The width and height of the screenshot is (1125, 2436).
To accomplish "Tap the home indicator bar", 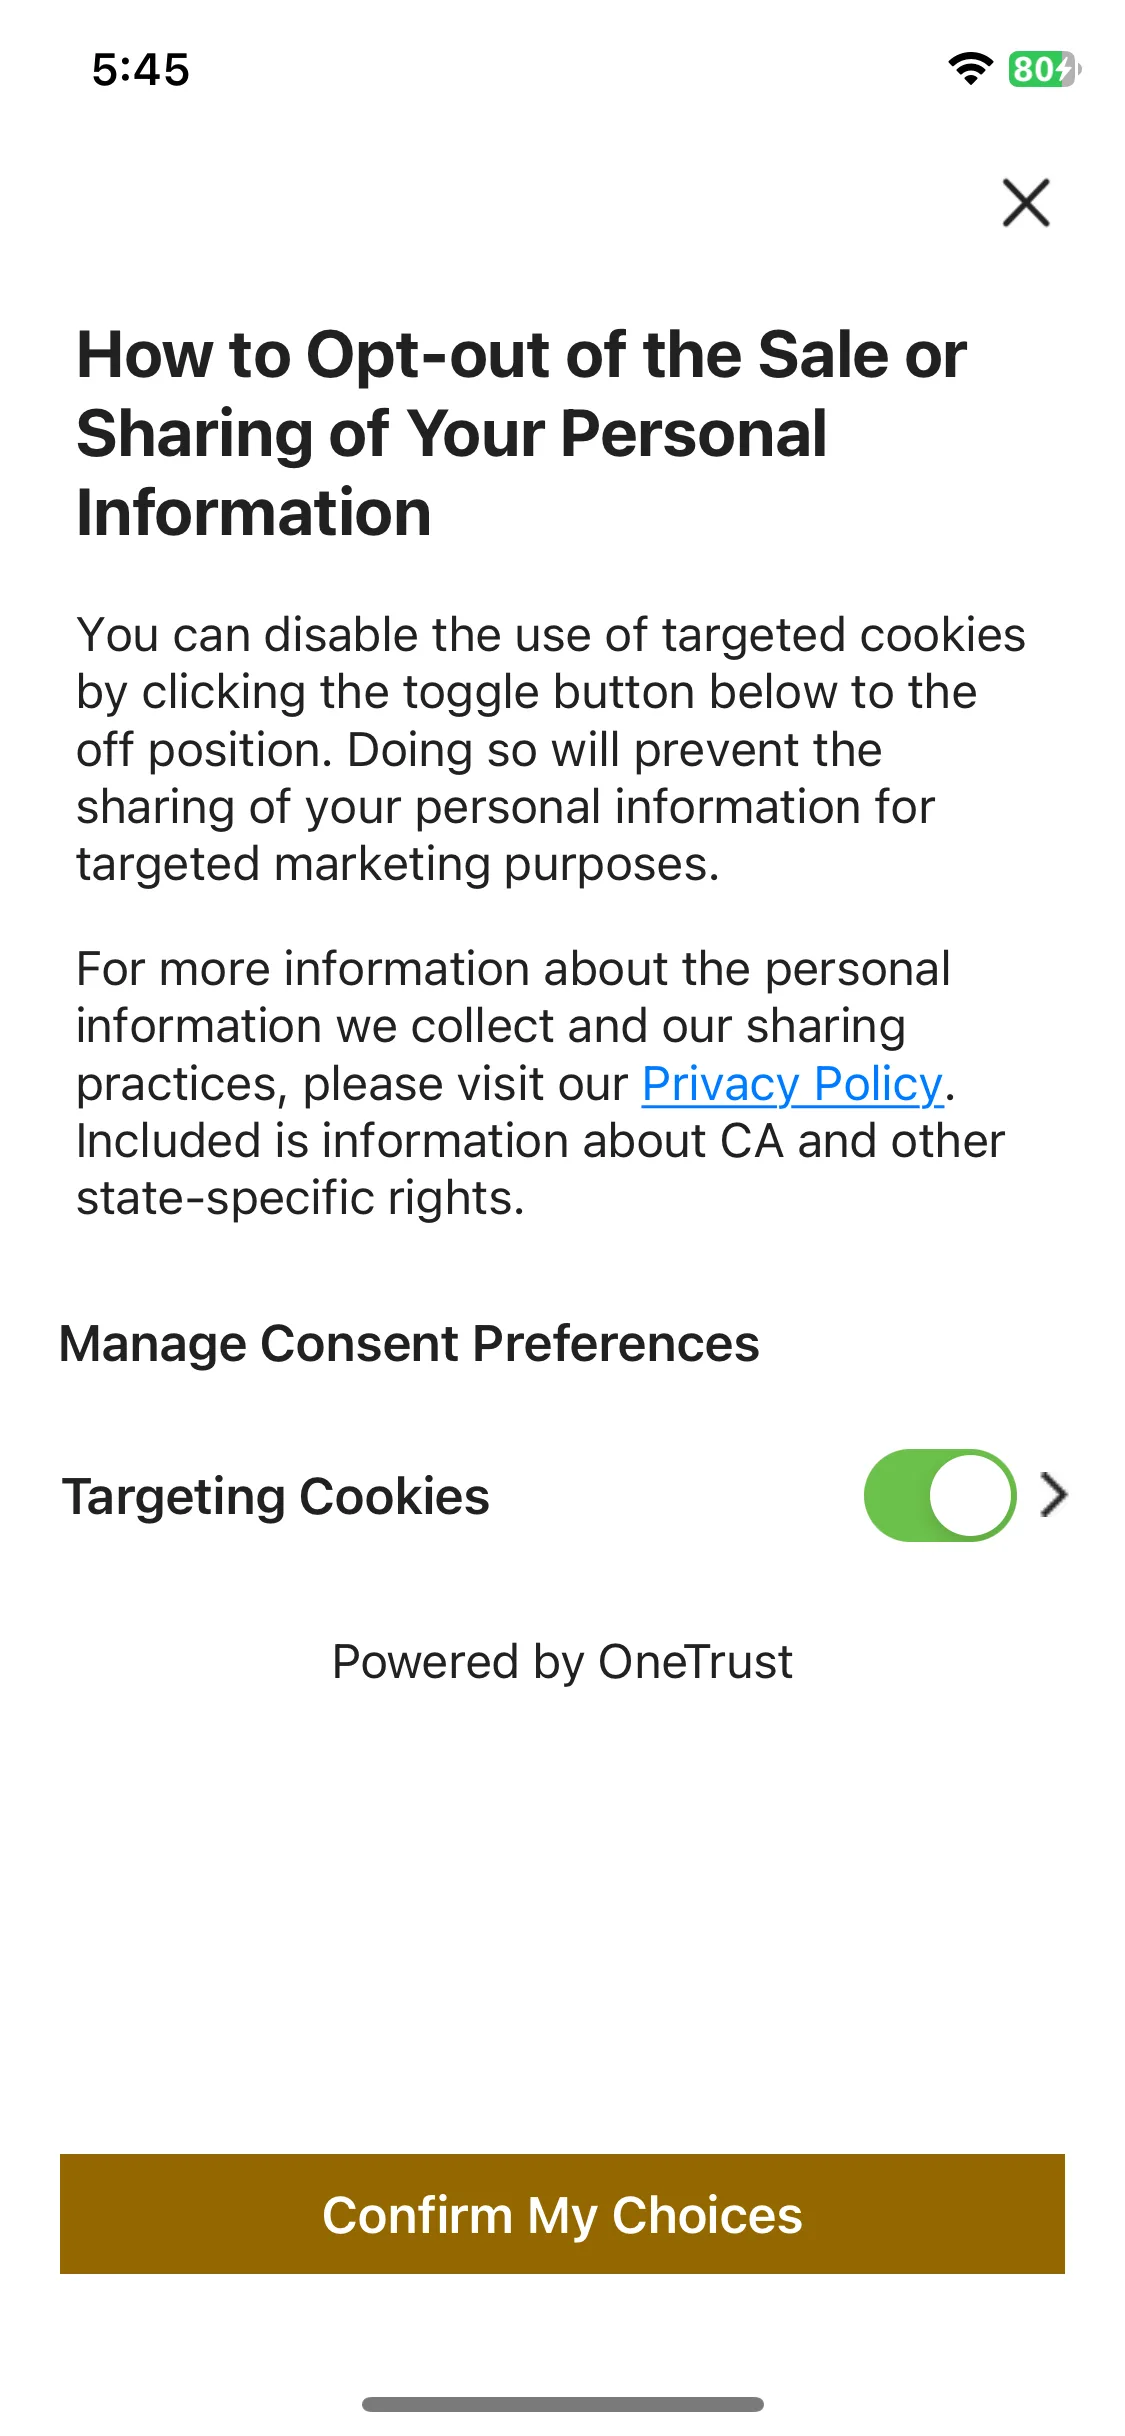I will coord(563,2404).
